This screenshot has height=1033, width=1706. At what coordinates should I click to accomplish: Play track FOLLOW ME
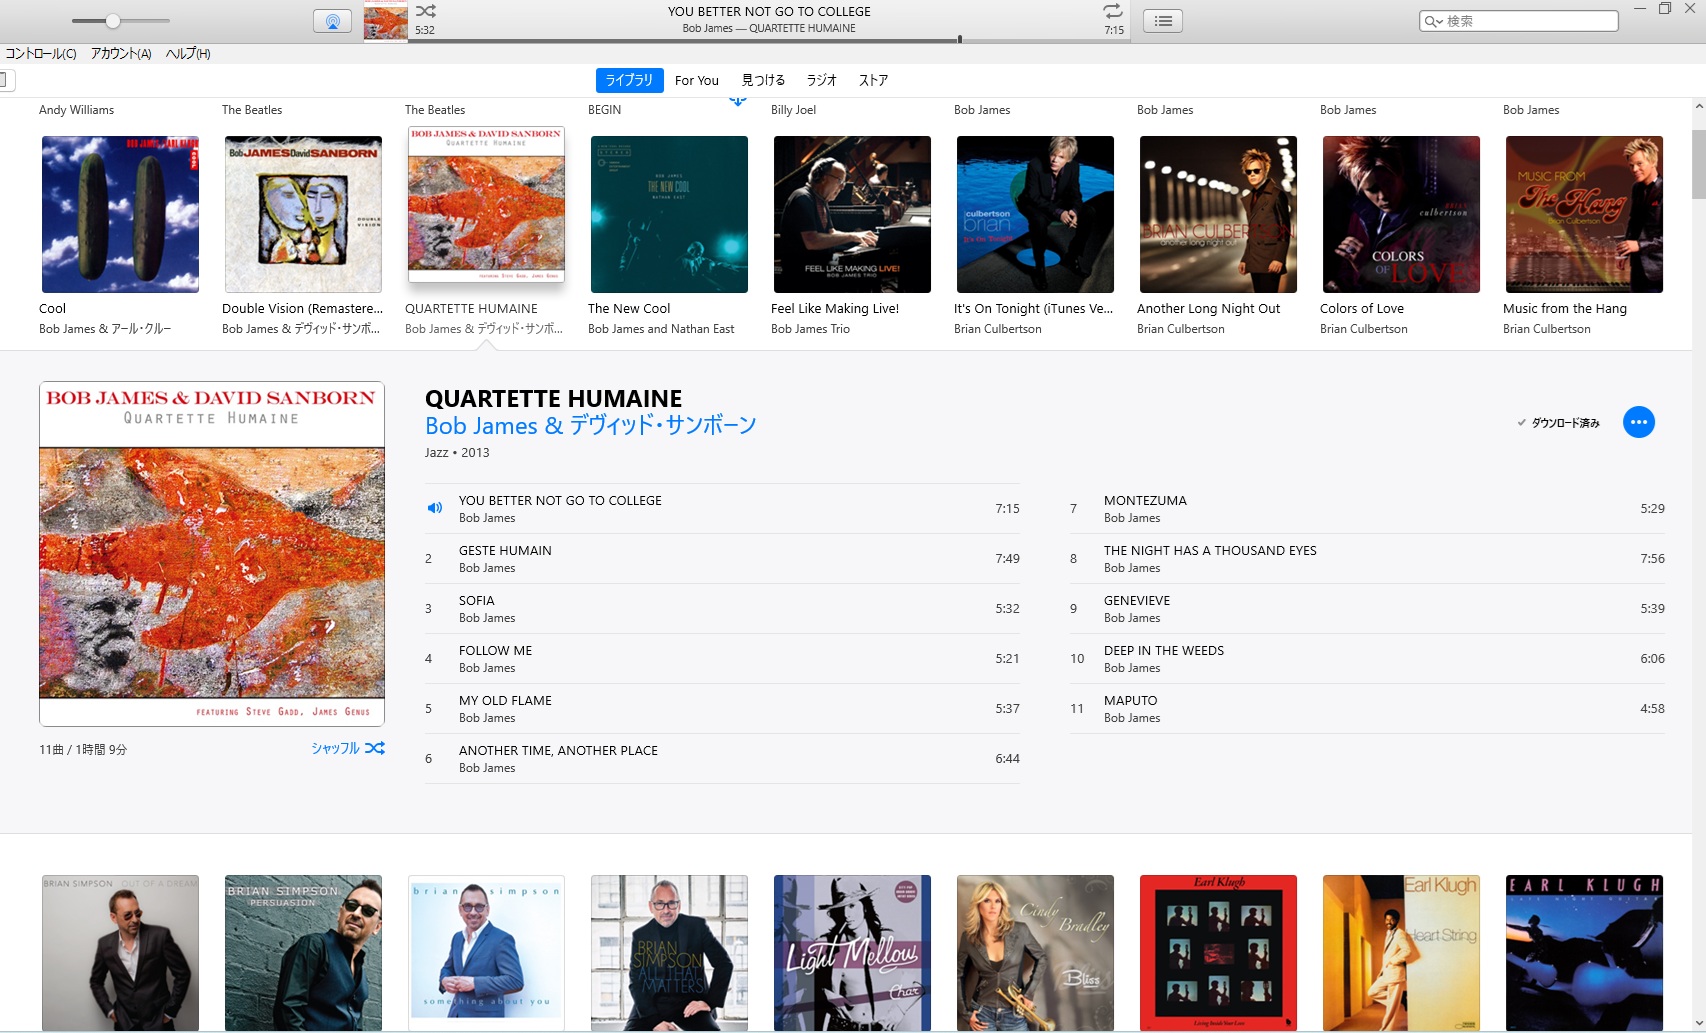(x=722, y=658)
